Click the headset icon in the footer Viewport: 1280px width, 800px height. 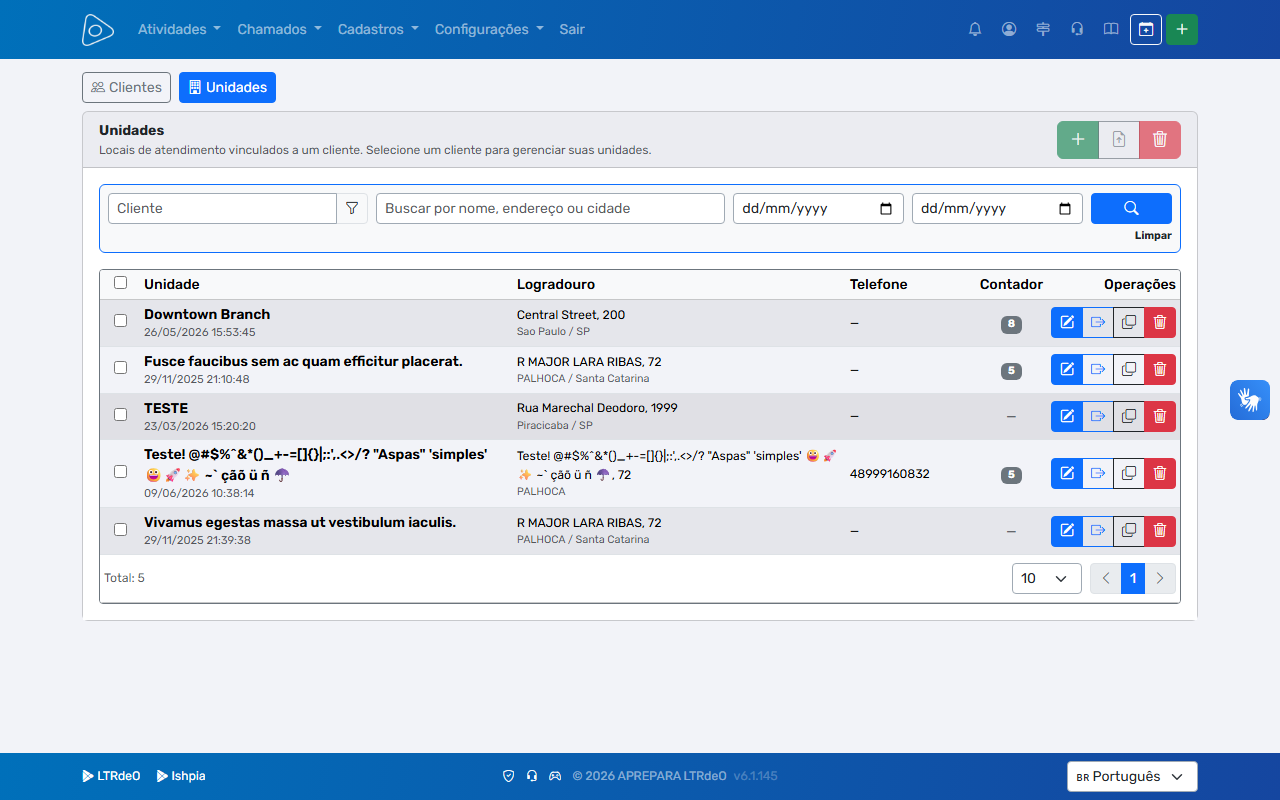coord(532,776)
